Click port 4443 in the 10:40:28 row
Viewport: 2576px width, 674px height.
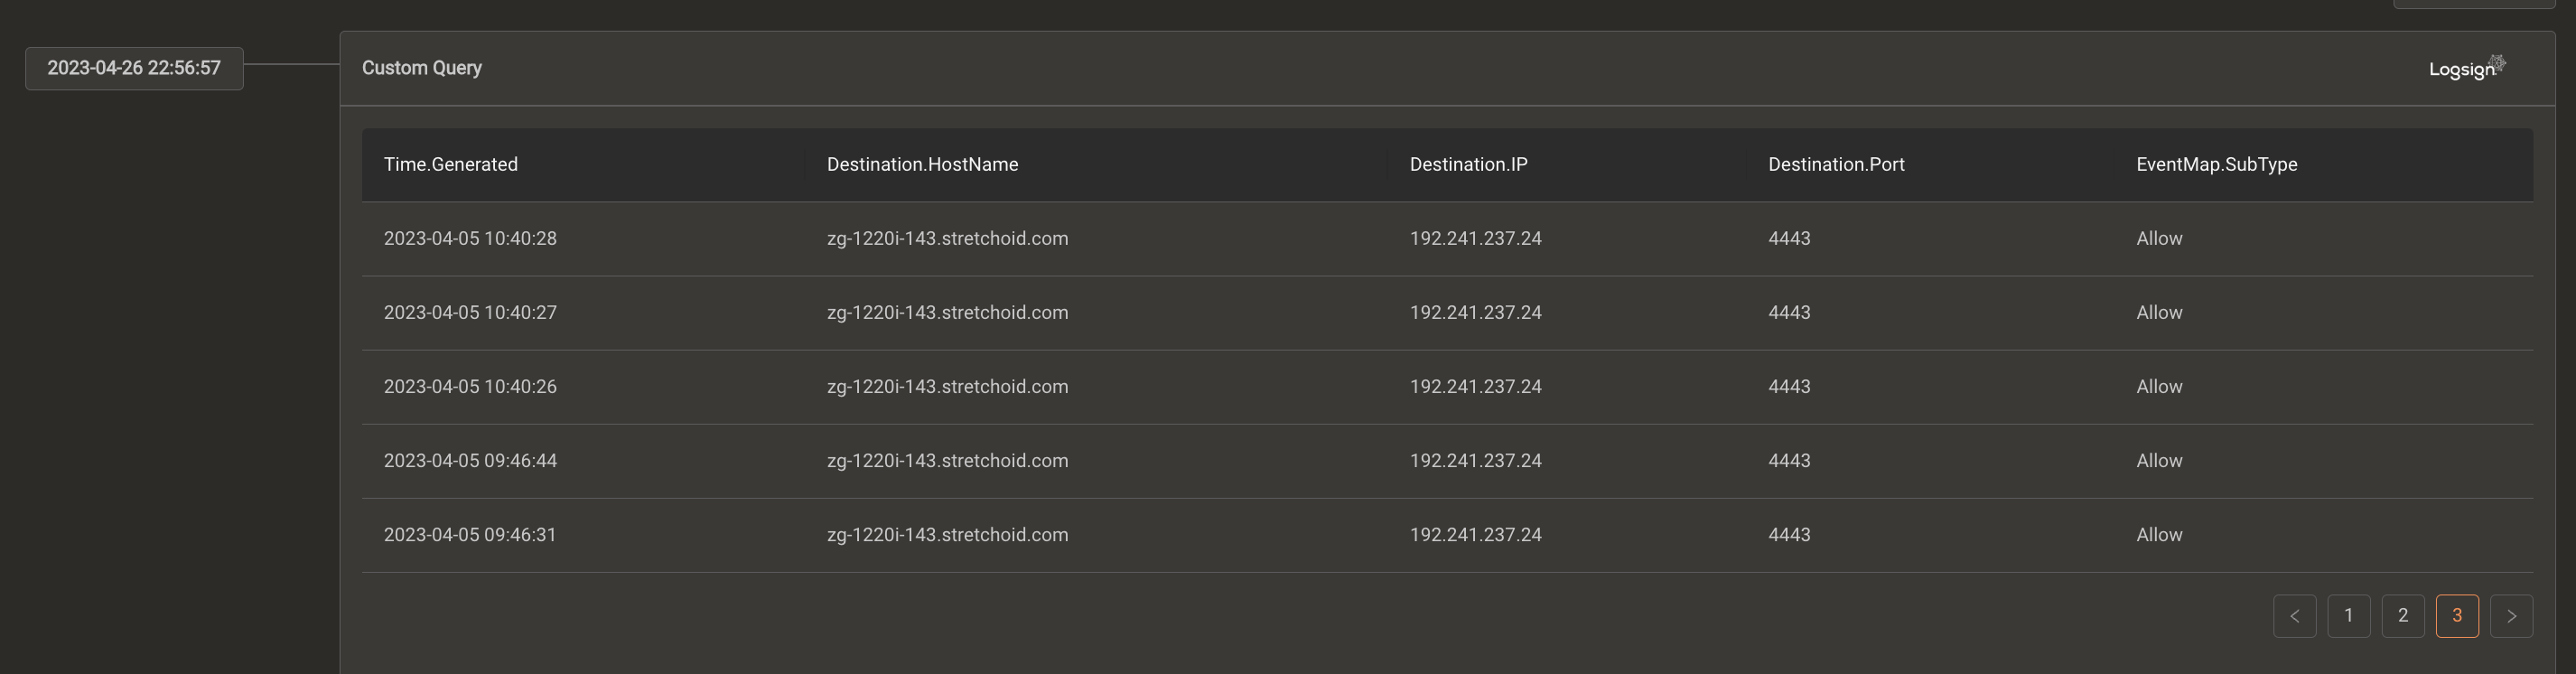(x=1789, y=238)
